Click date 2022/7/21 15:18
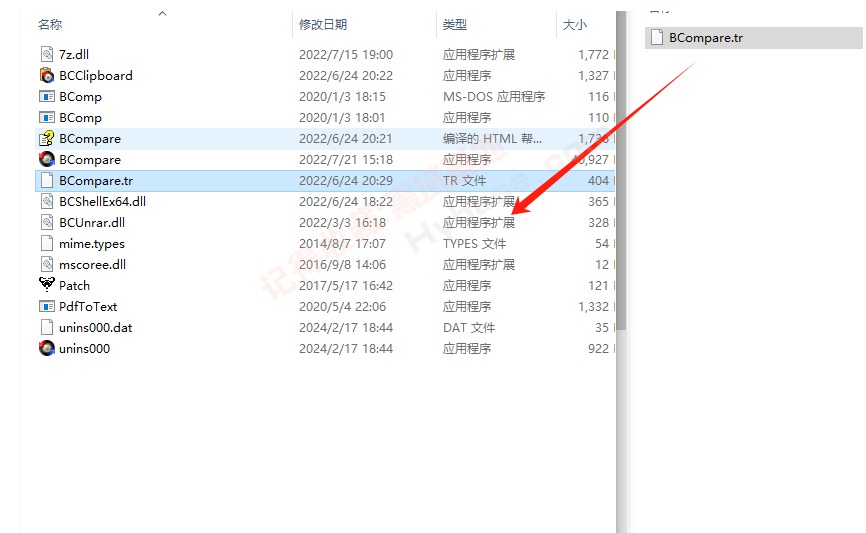The width and height of the screenshot is (866, 533). pos(346,159)
